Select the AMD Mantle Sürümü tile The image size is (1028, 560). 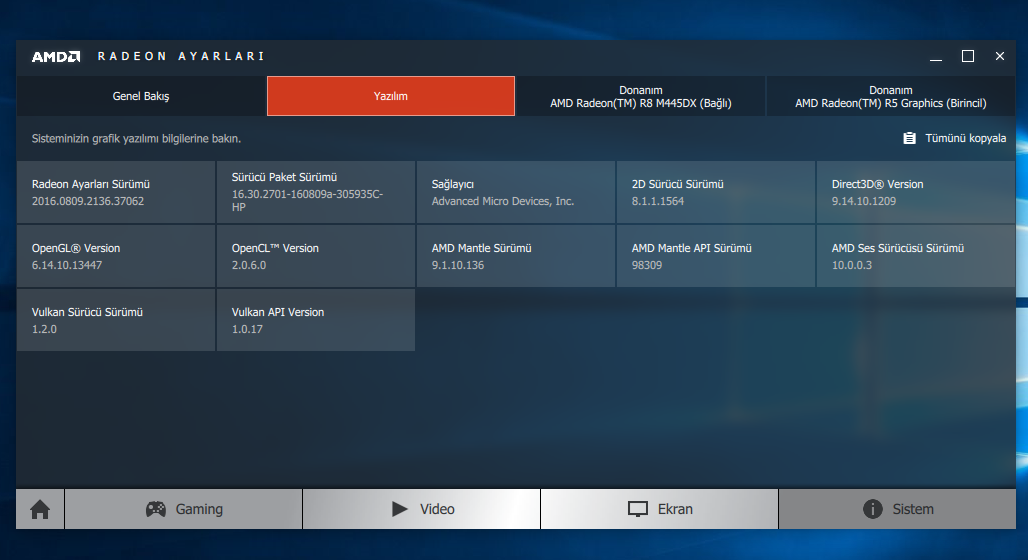(x=516, y=256)
